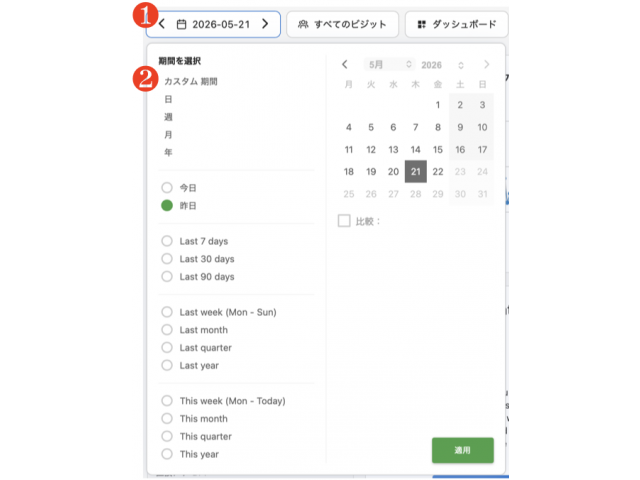Image resolution: width=640 pixels, height=480 pixels.
Task: Go to previous date with left arrow
Action: [162, 24]
